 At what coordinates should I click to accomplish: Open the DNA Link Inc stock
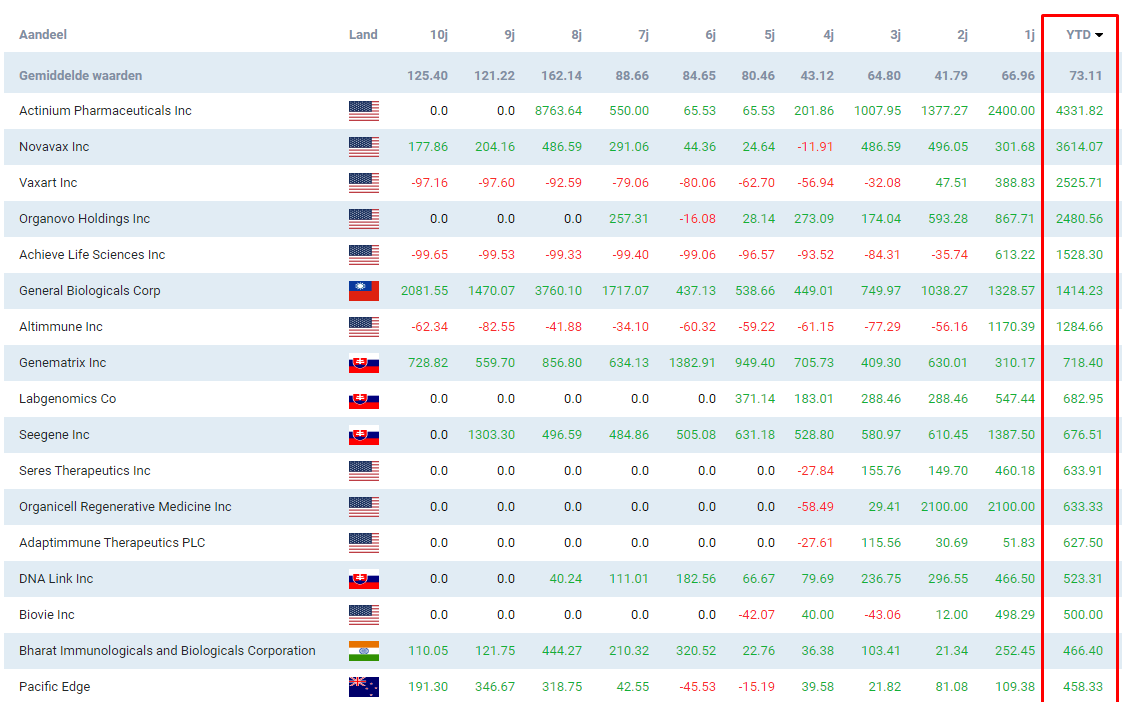[x=56, y=579]
